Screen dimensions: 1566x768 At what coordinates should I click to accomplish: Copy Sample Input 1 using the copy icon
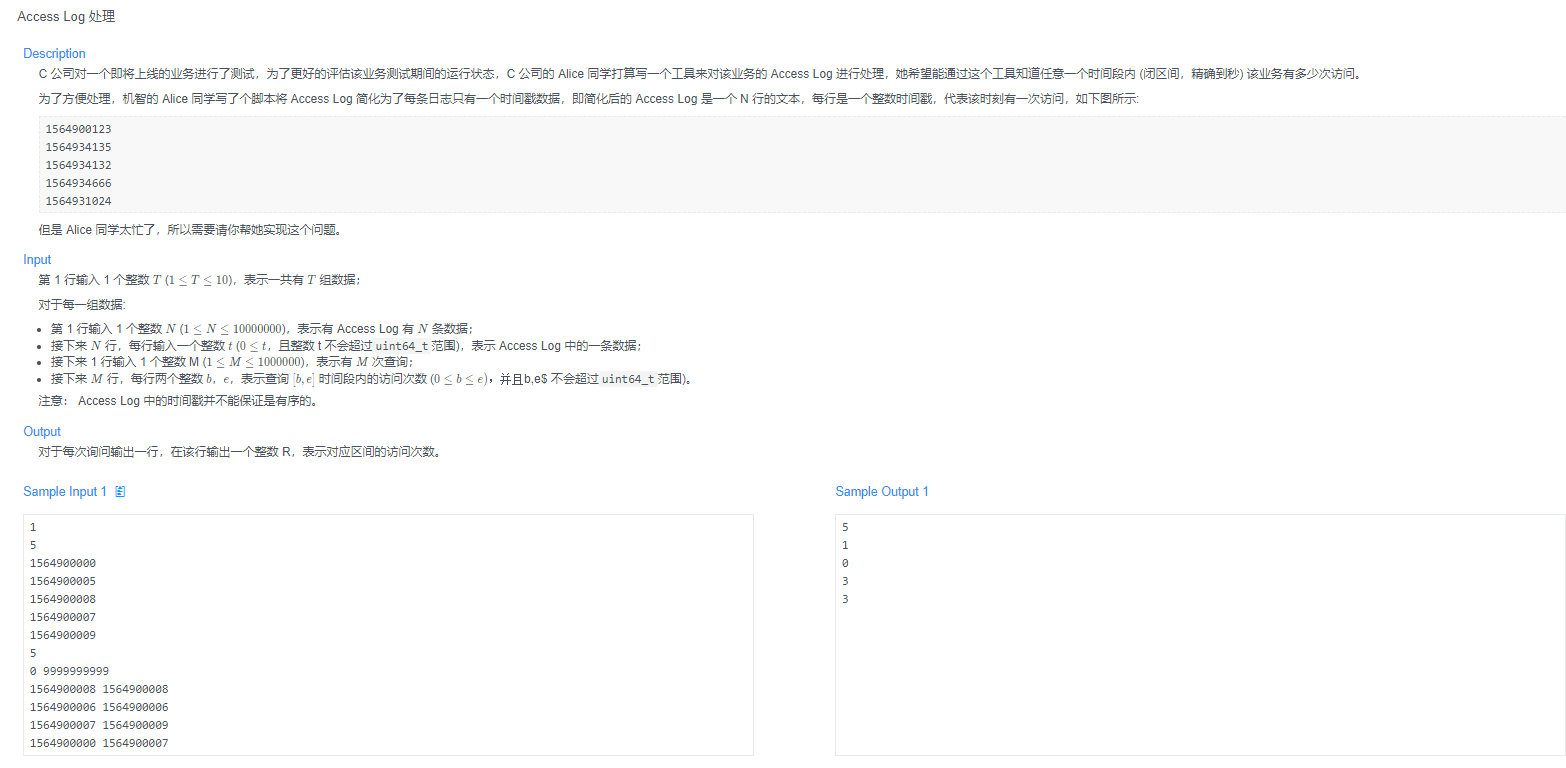(120, 492)
